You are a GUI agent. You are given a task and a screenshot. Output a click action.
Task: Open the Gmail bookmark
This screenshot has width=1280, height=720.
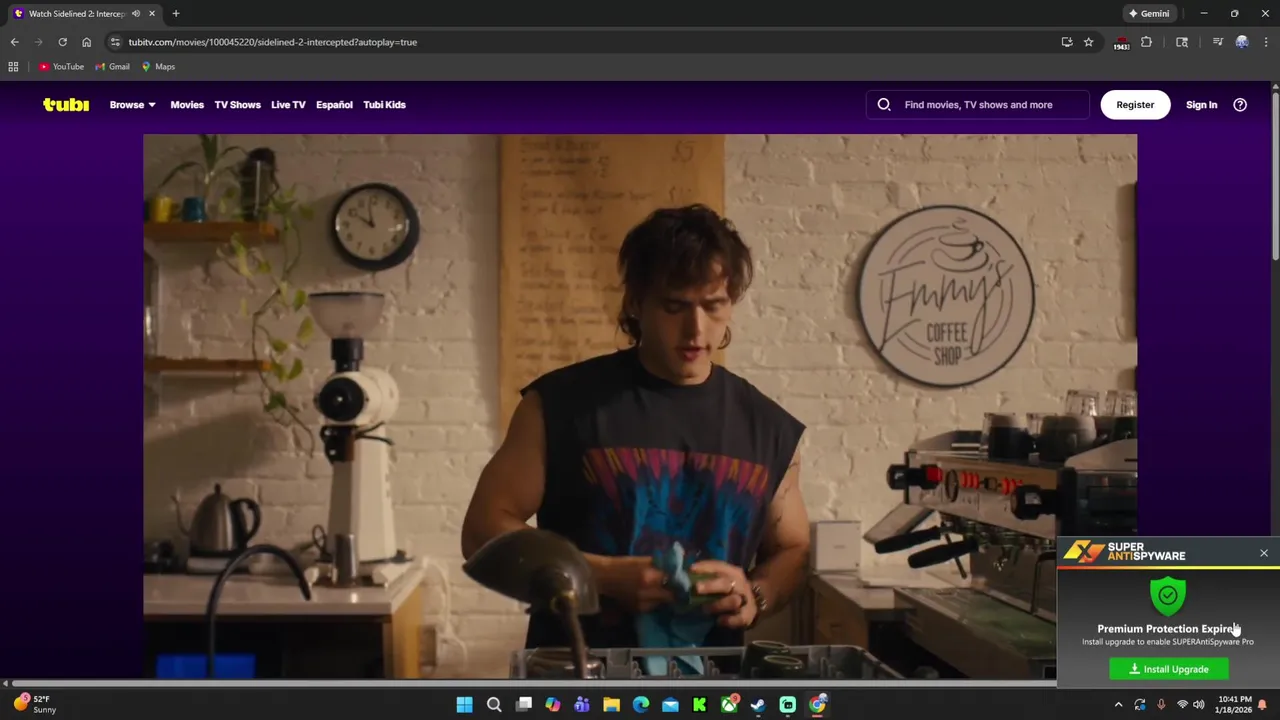click(x=112, y=67)
